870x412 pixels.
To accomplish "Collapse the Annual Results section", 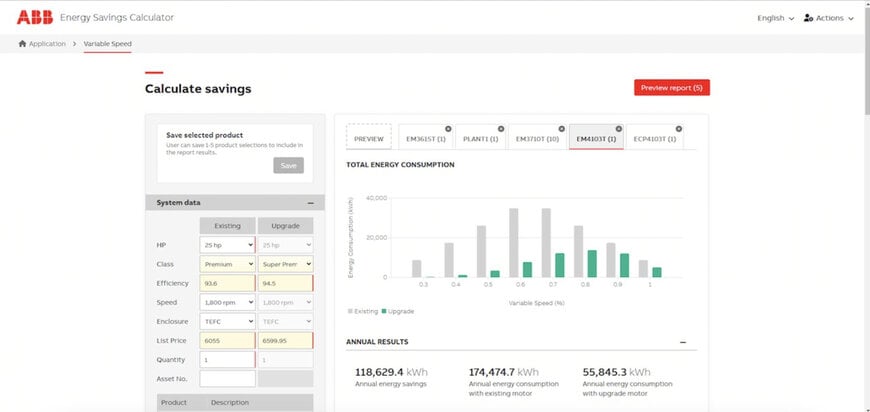I will pyautogui.click(x=682, y=342).
